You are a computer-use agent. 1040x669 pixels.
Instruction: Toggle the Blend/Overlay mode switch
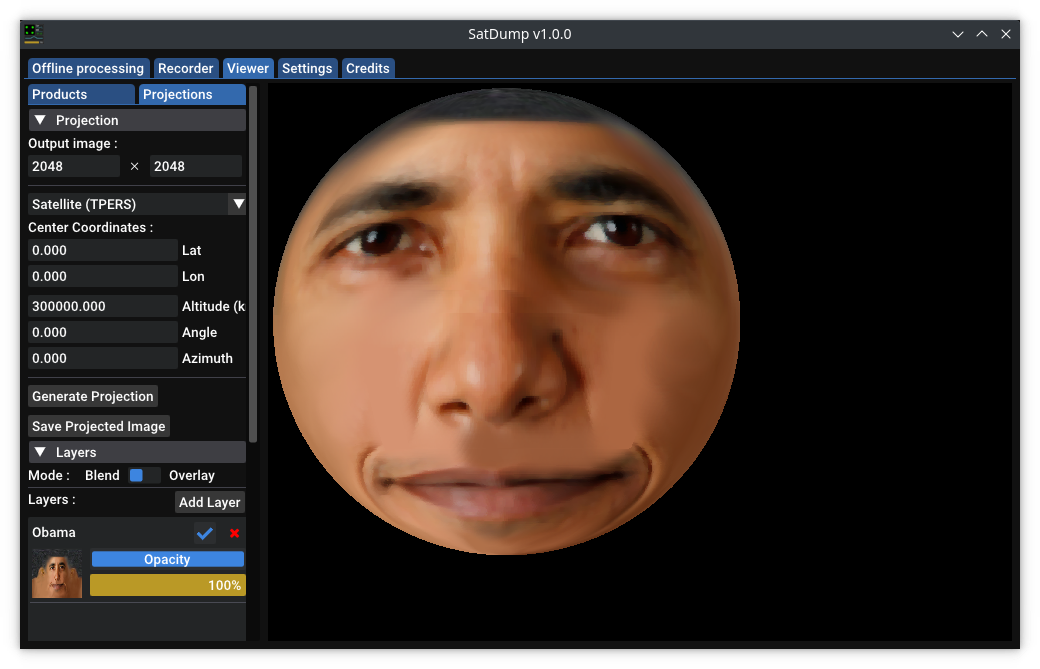tap(145, 475)
